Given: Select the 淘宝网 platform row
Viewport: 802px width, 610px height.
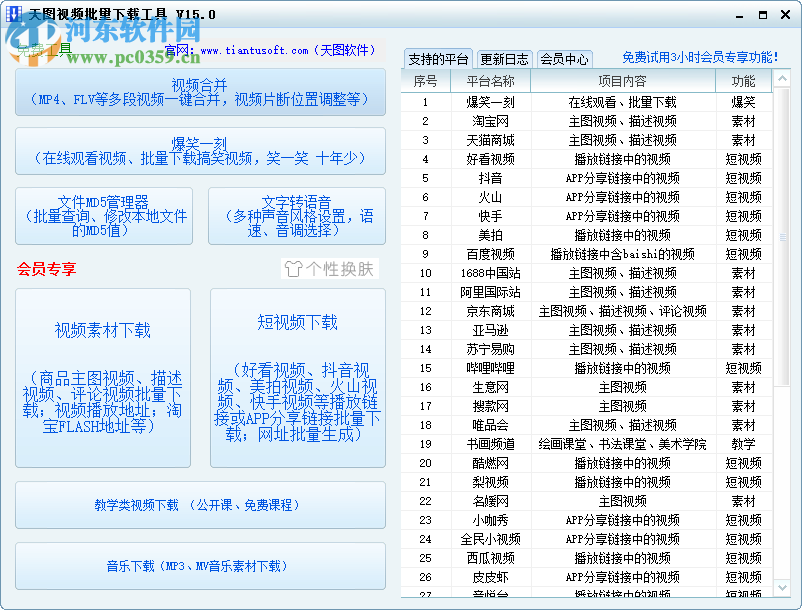Looking at the screenshot, I should pos(587,121).
